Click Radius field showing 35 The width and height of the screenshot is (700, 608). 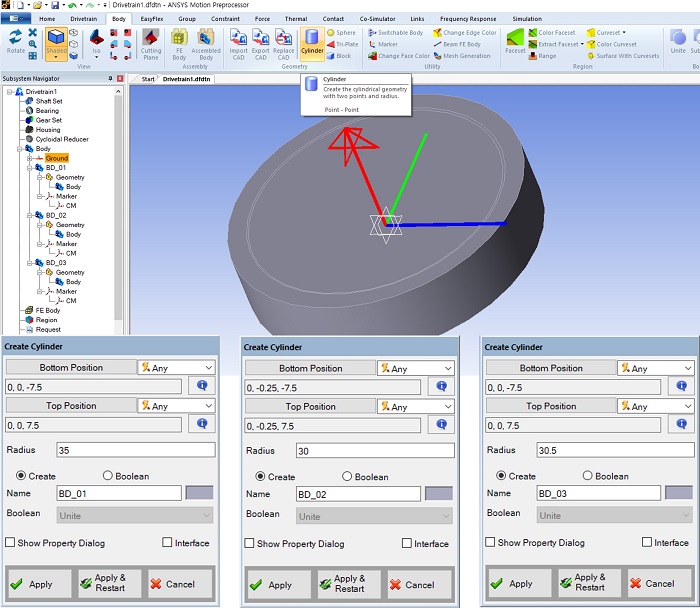(136, 450)
